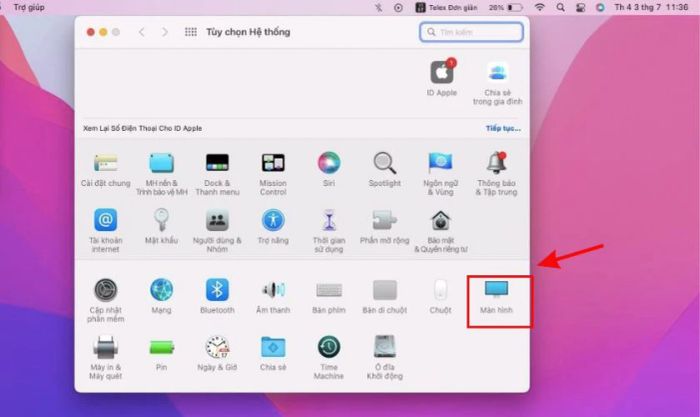Open Tài khoản internet preferences
This screenshot has width=700, height=417.
pos(106,231)
